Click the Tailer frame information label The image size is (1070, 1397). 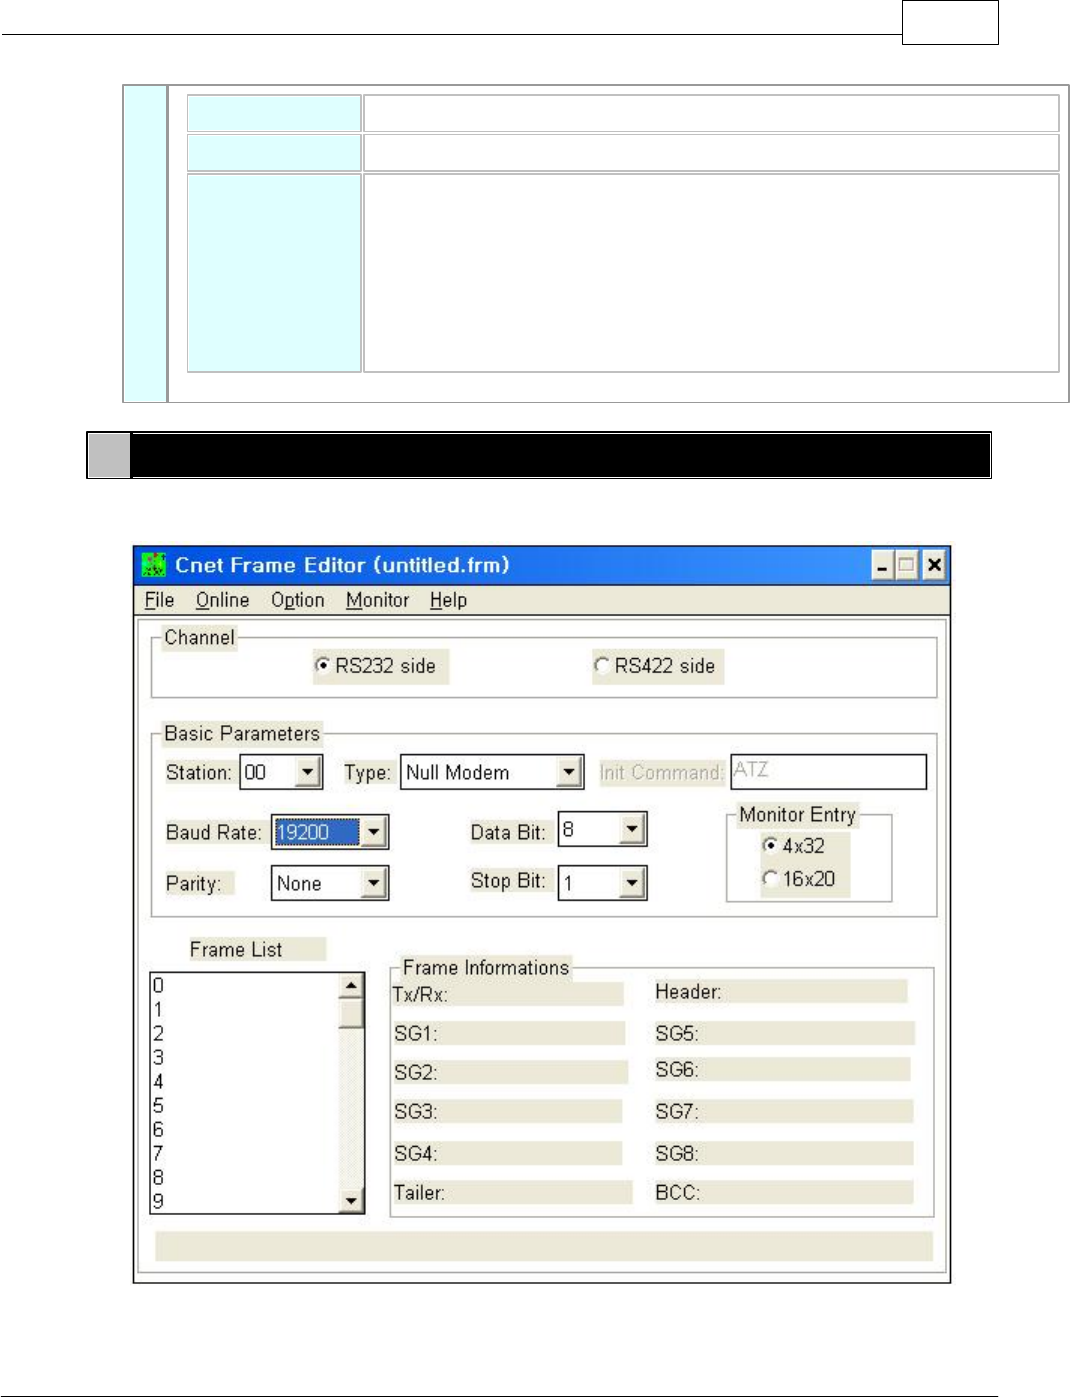click(x=419, y=1193)
